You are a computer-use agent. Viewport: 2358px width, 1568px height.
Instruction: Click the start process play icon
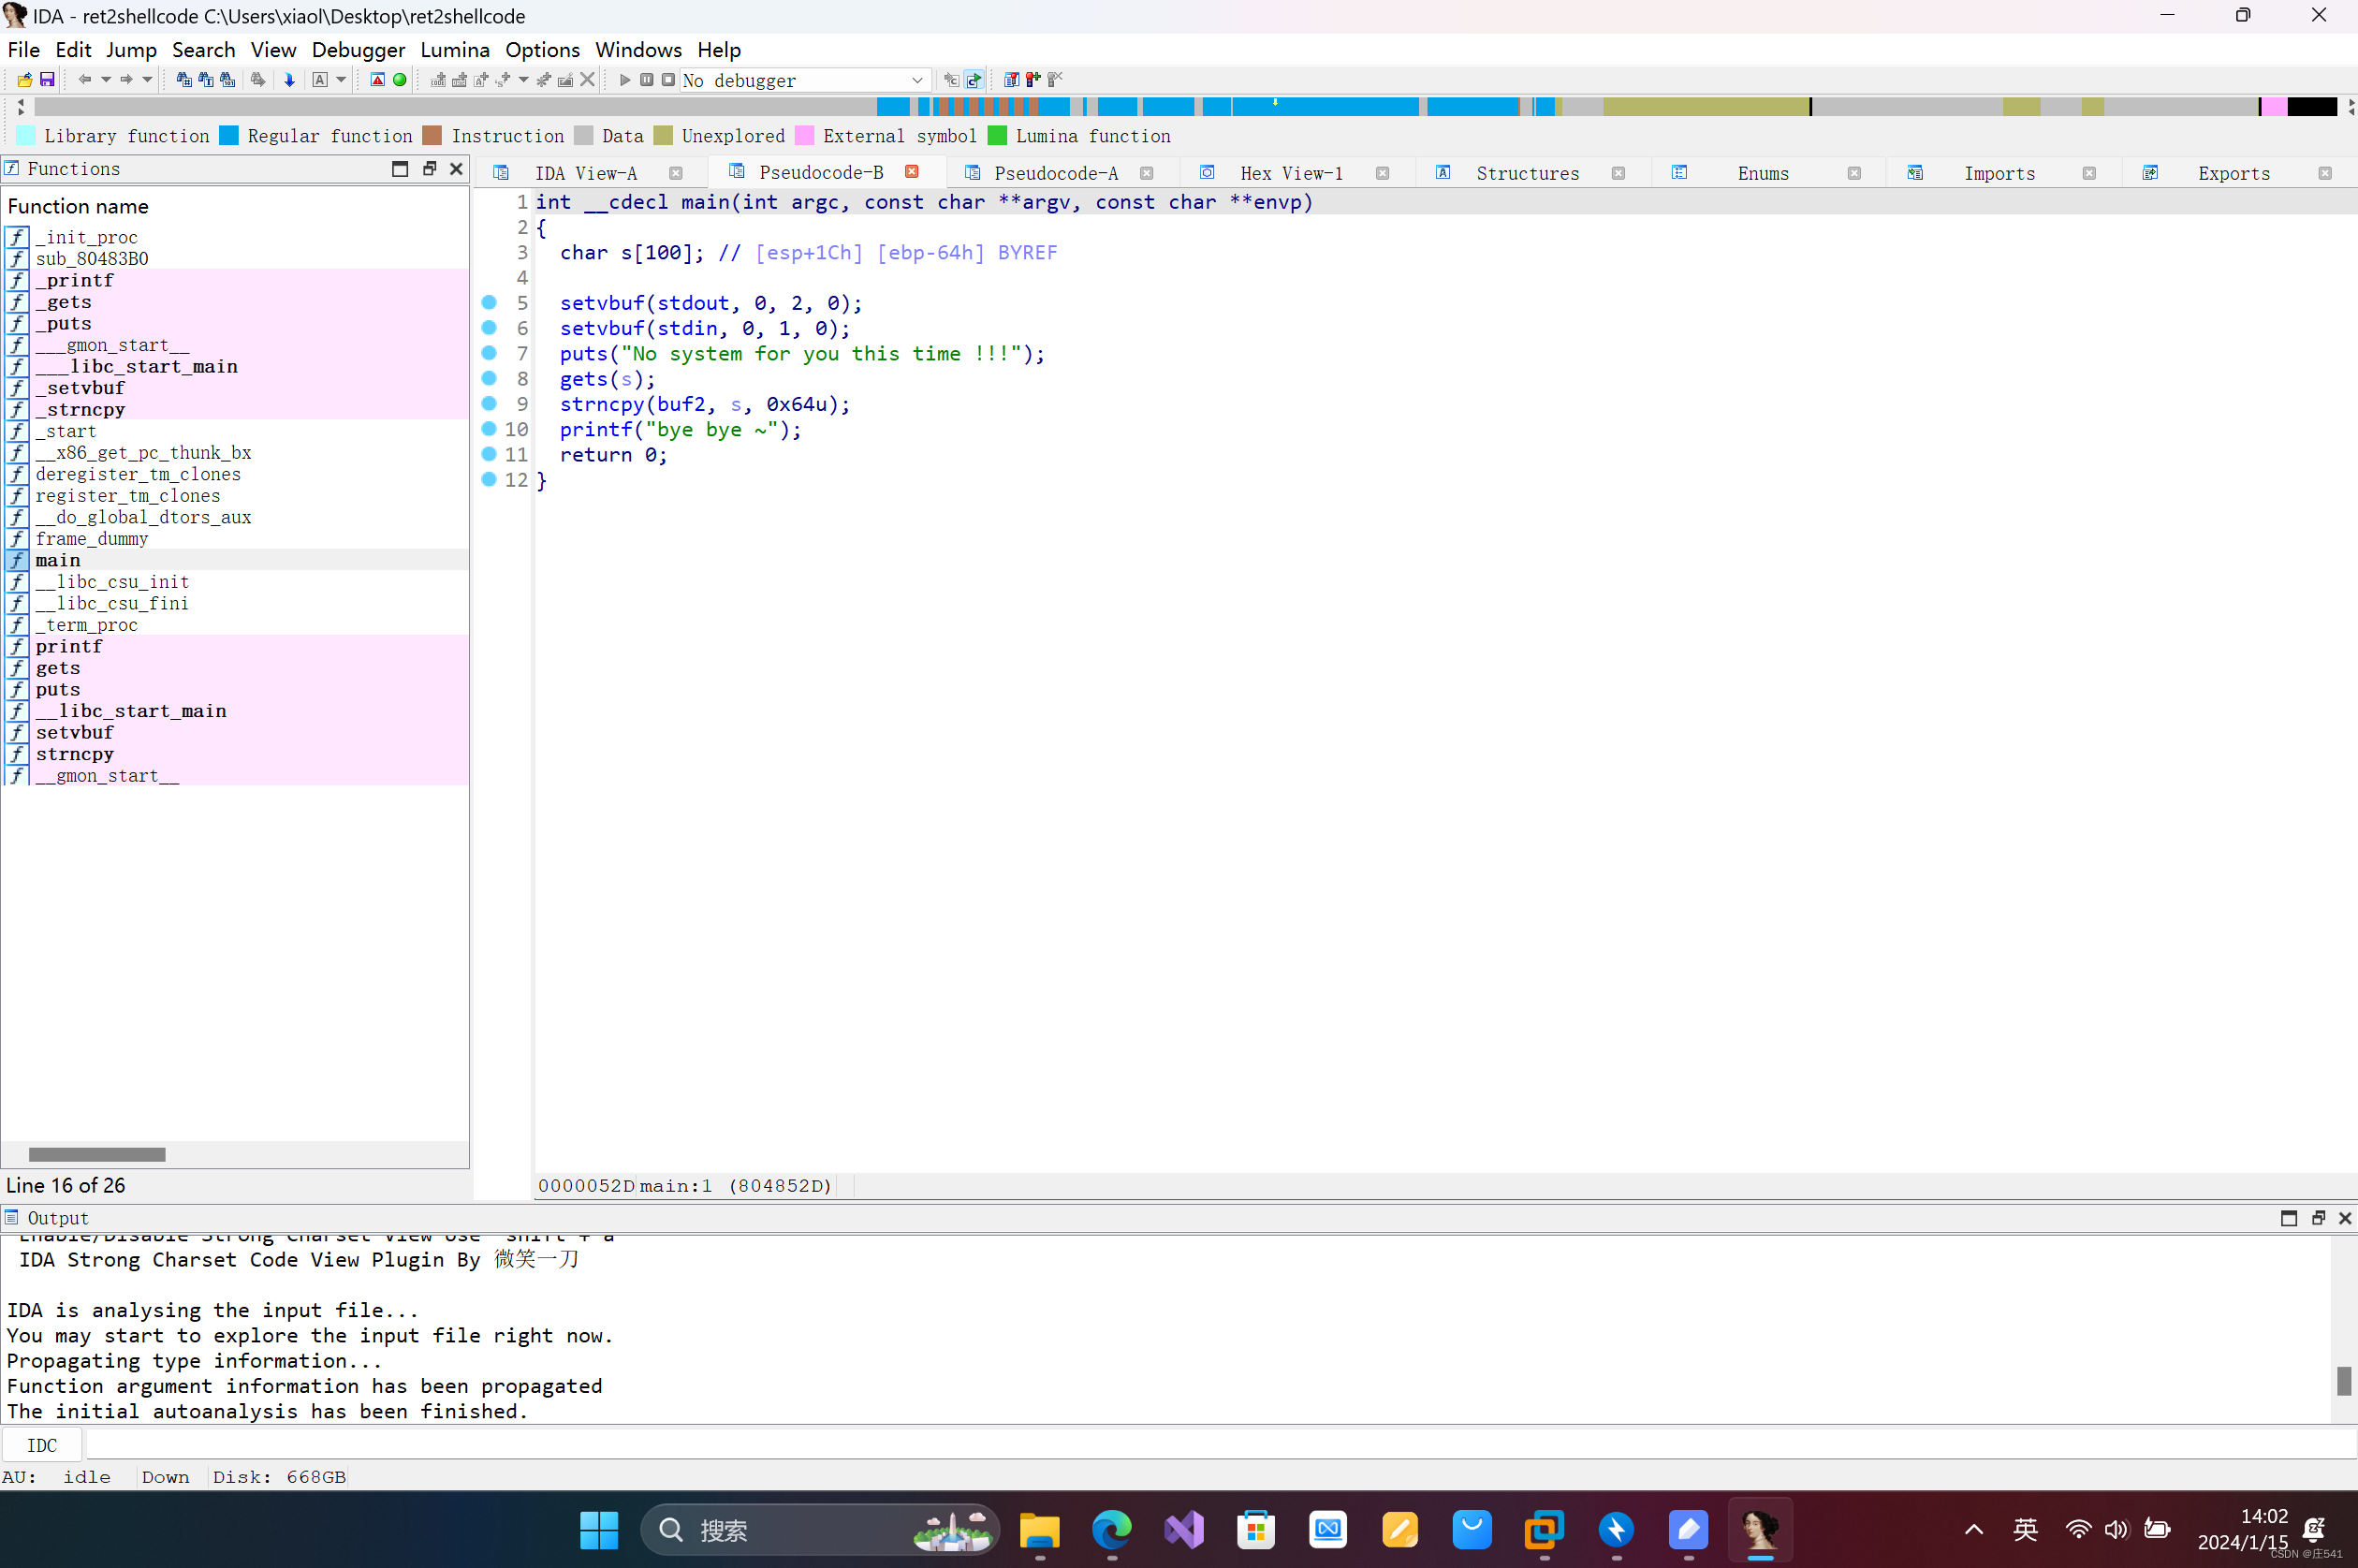coord(625,80)
